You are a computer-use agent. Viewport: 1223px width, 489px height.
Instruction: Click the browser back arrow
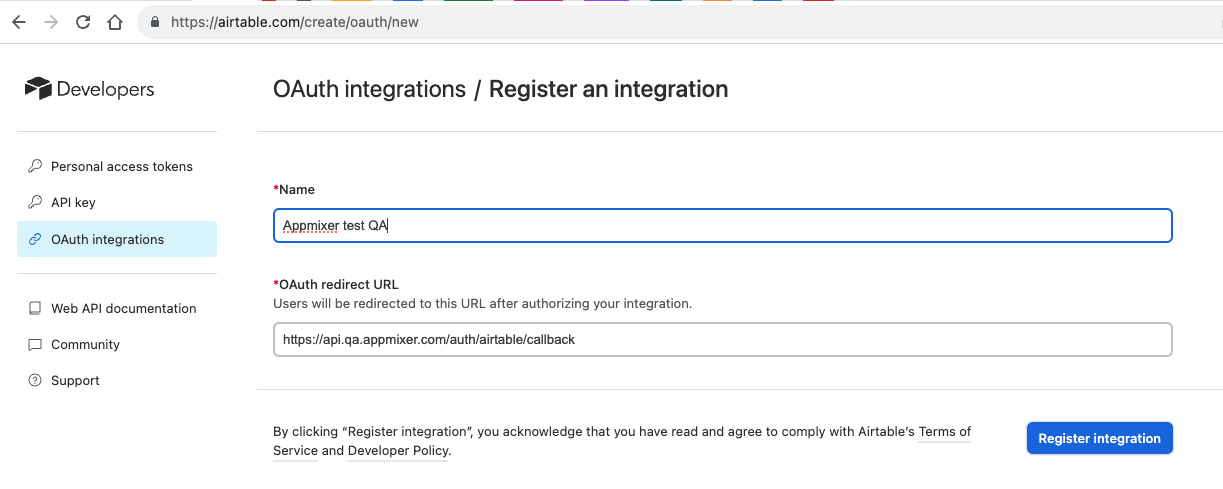[x=18, y=22]
